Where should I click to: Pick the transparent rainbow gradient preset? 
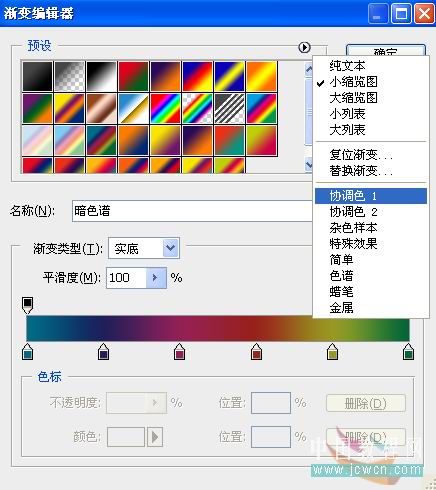[x=198, y=108]
